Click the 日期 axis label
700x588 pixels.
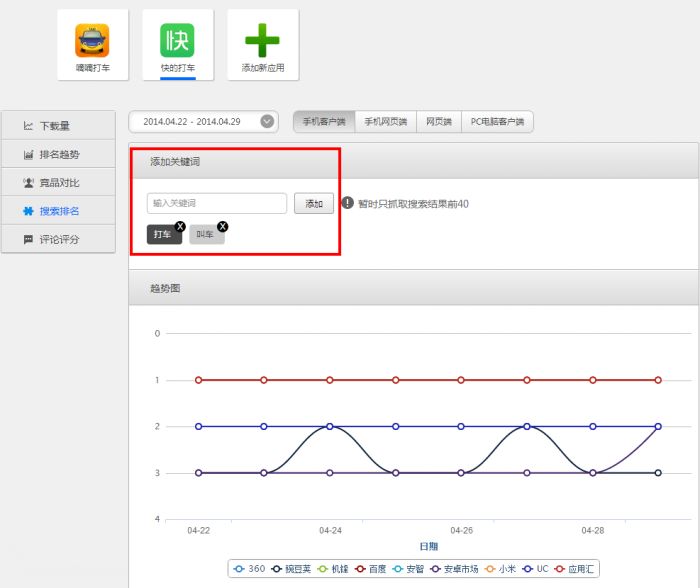point(429,546)
